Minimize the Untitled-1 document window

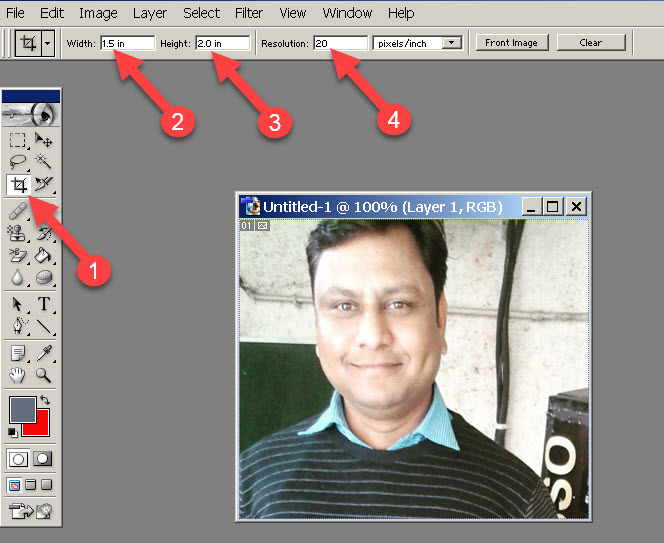coord(531,207)
